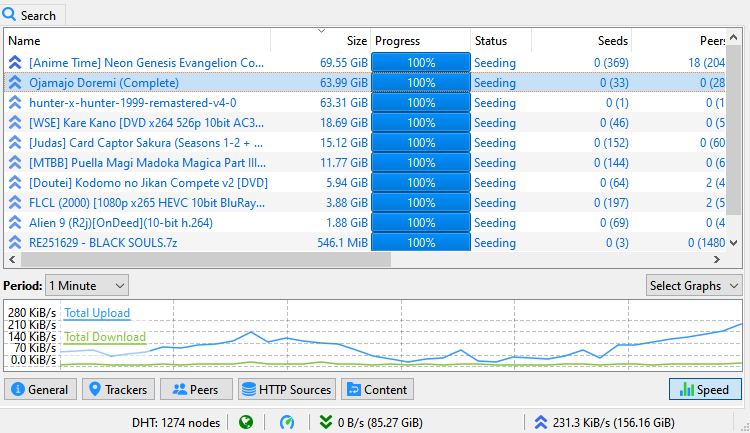Open the Trackers tab

click(x=118, y=389)
